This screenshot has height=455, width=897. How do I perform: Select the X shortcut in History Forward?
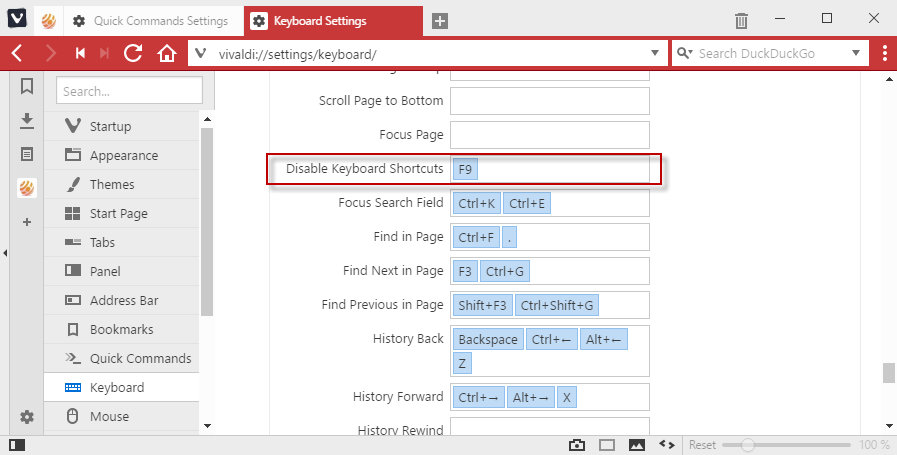(x=567, y=397)
